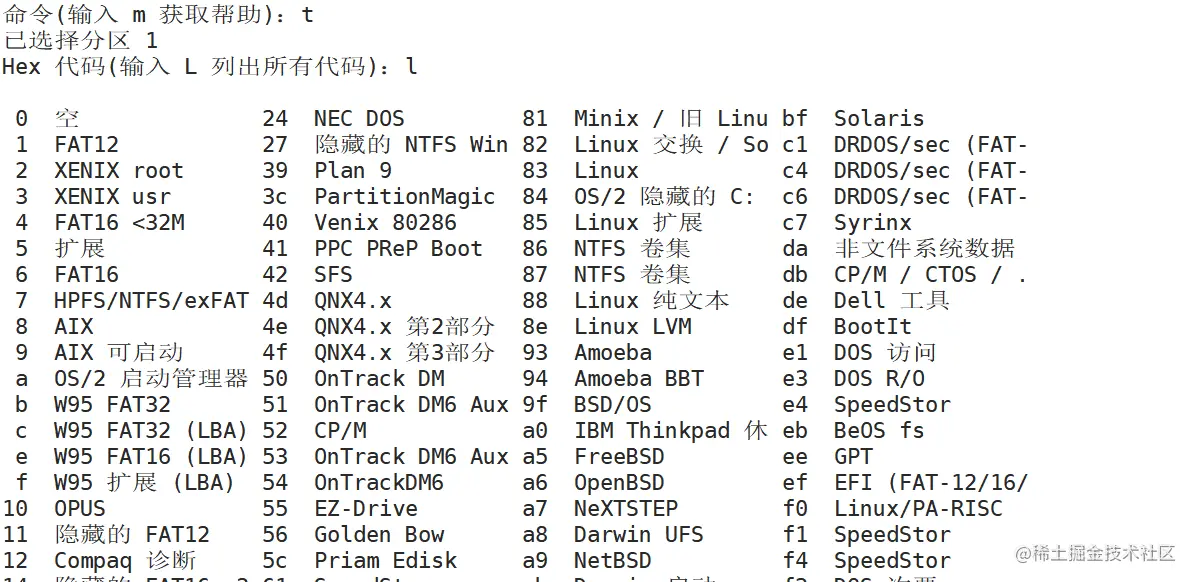Select the 'PPC PReP Boot' entry
1194x582 pixels.
coord(398,248)
